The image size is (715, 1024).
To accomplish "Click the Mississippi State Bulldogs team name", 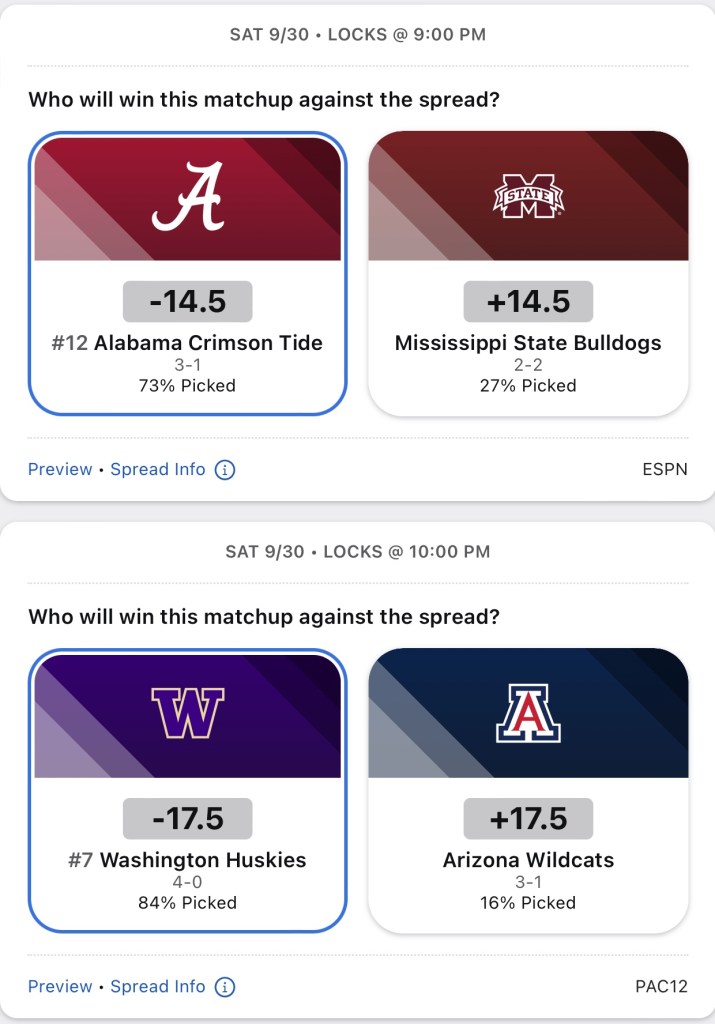I will pos(528,343).
